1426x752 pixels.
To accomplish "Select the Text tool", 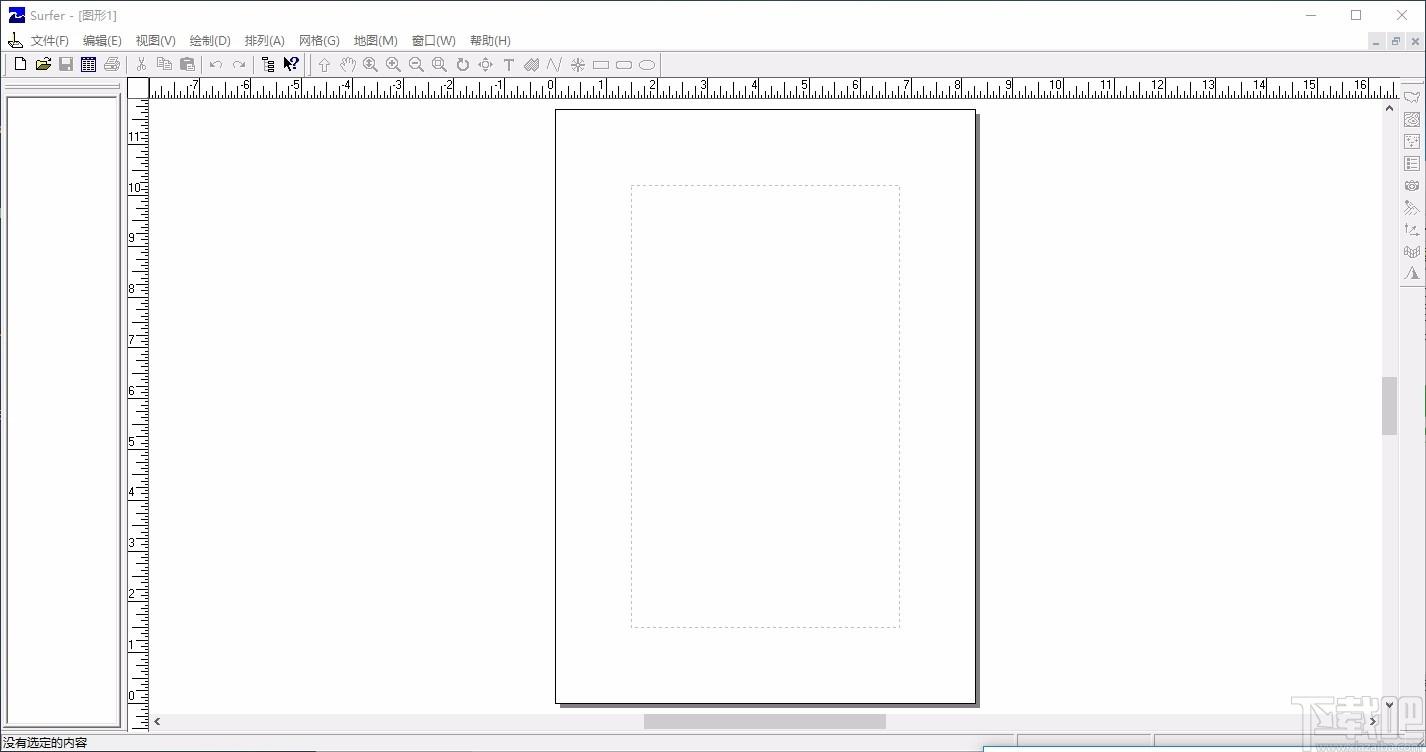I will tap(508, 64).
